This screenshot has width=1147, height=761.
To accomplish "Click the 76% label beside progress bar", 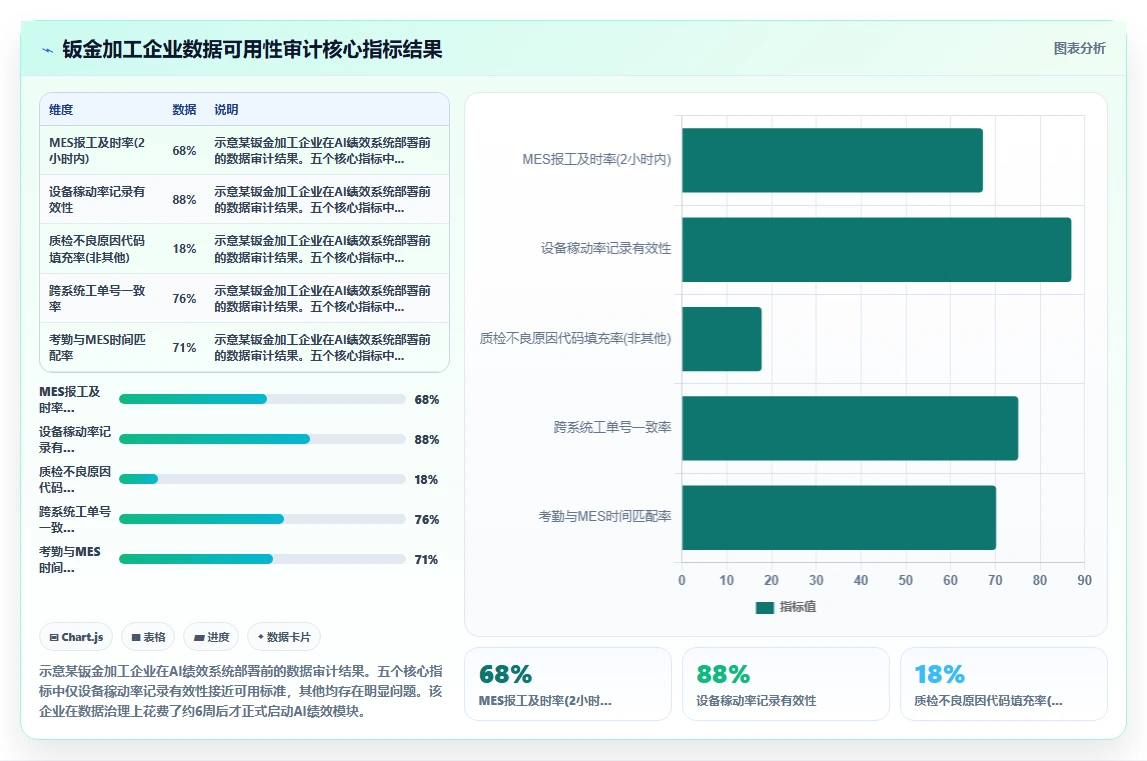I will (x=426, y=520).
